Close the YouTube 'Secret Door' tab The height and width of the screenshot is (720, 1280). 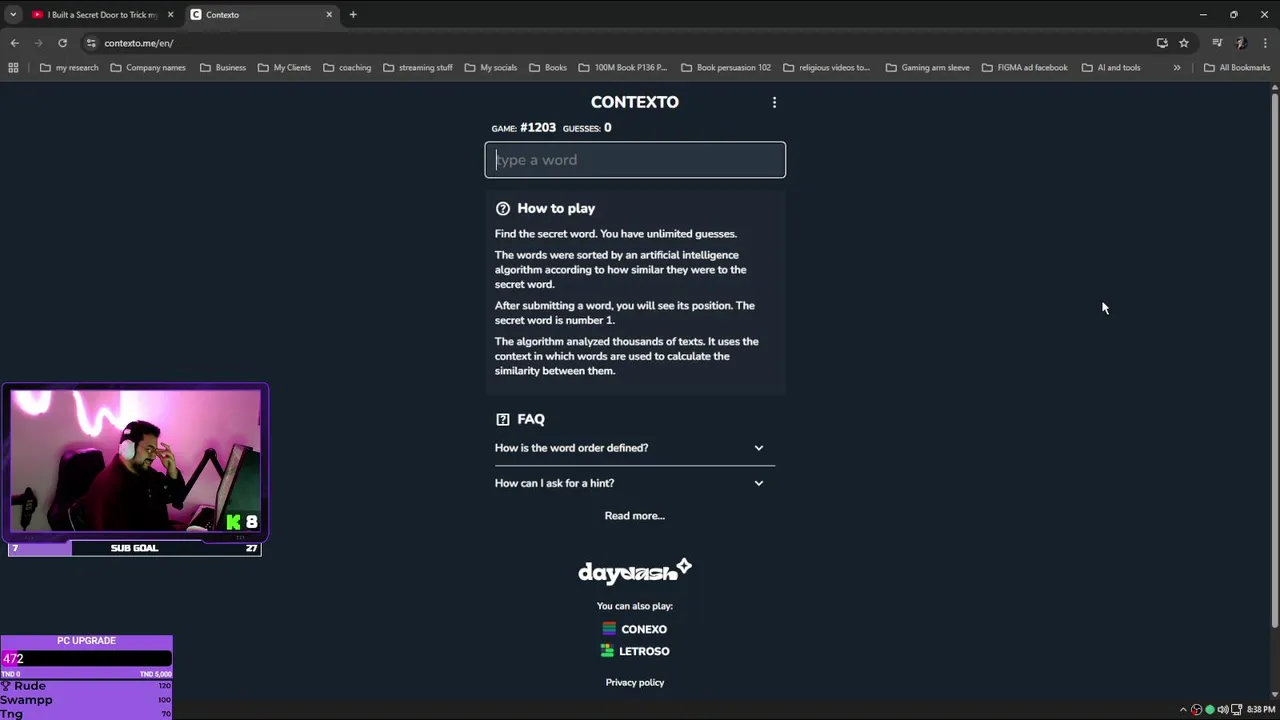click(170, 15)
